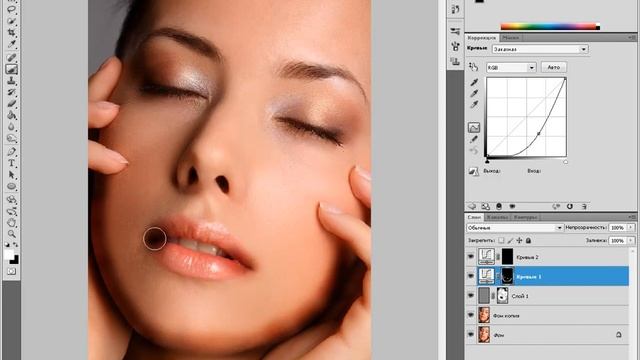Select the Crop tool
640x360 pixels.
point(11,32)
